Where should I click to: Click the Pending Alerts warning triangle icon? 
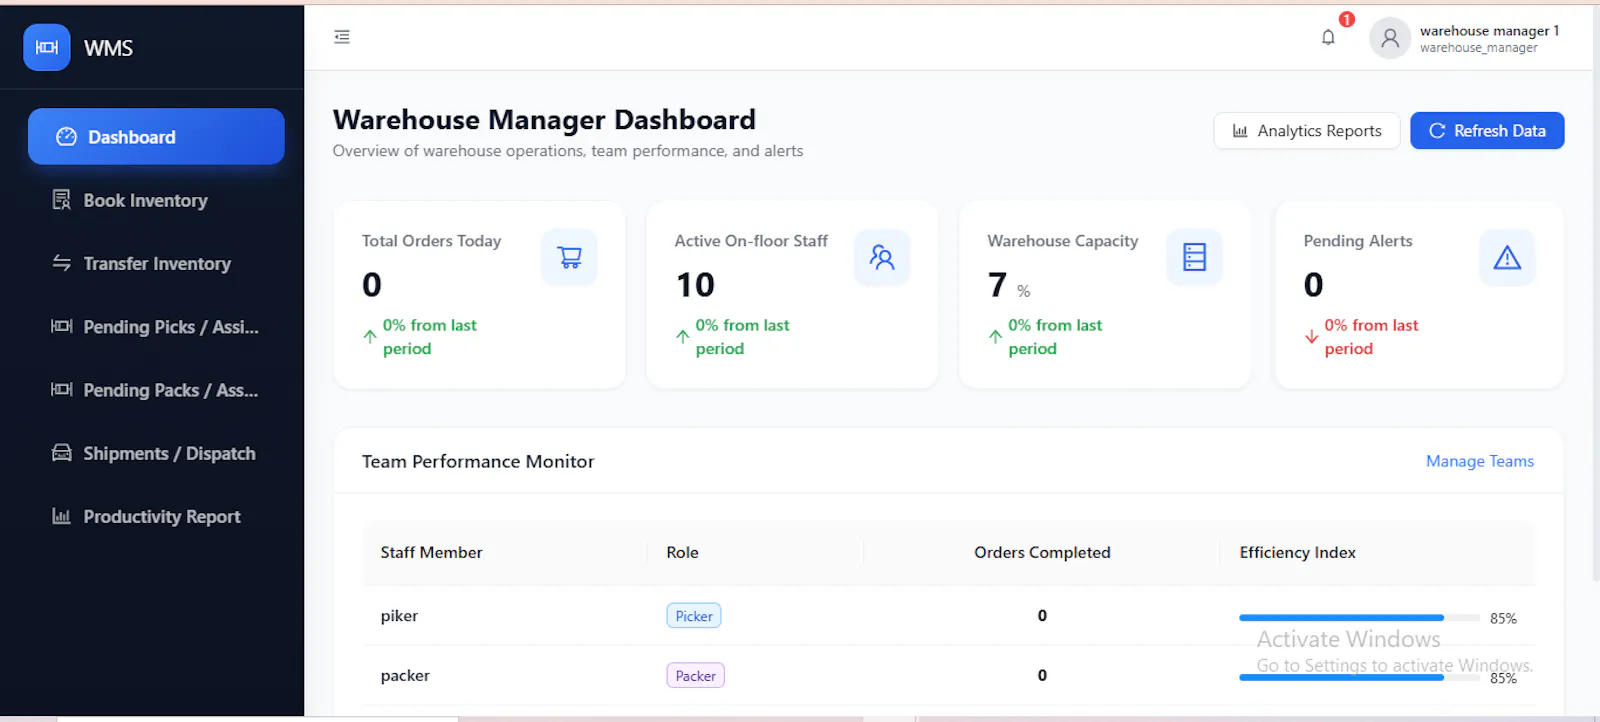[1507, 257]
